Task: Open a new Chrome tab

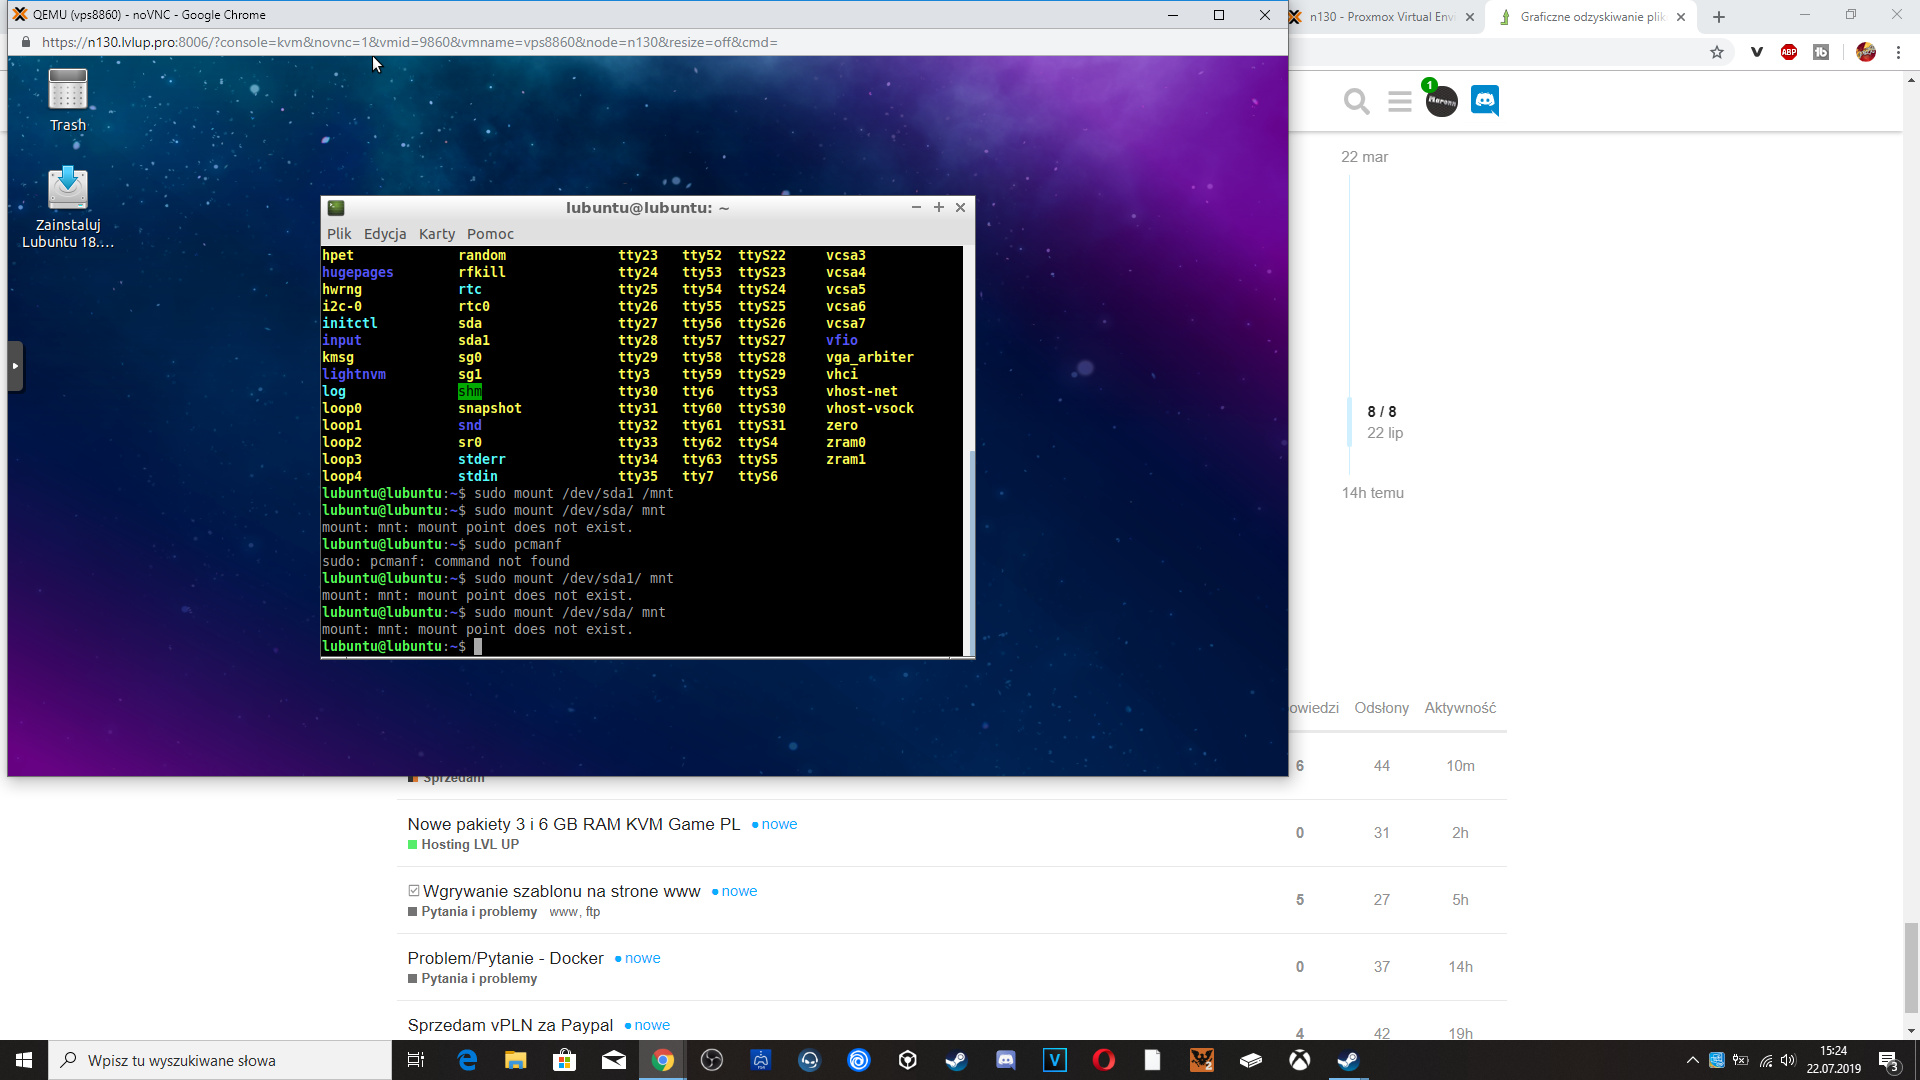Action: pos(1719,17)
